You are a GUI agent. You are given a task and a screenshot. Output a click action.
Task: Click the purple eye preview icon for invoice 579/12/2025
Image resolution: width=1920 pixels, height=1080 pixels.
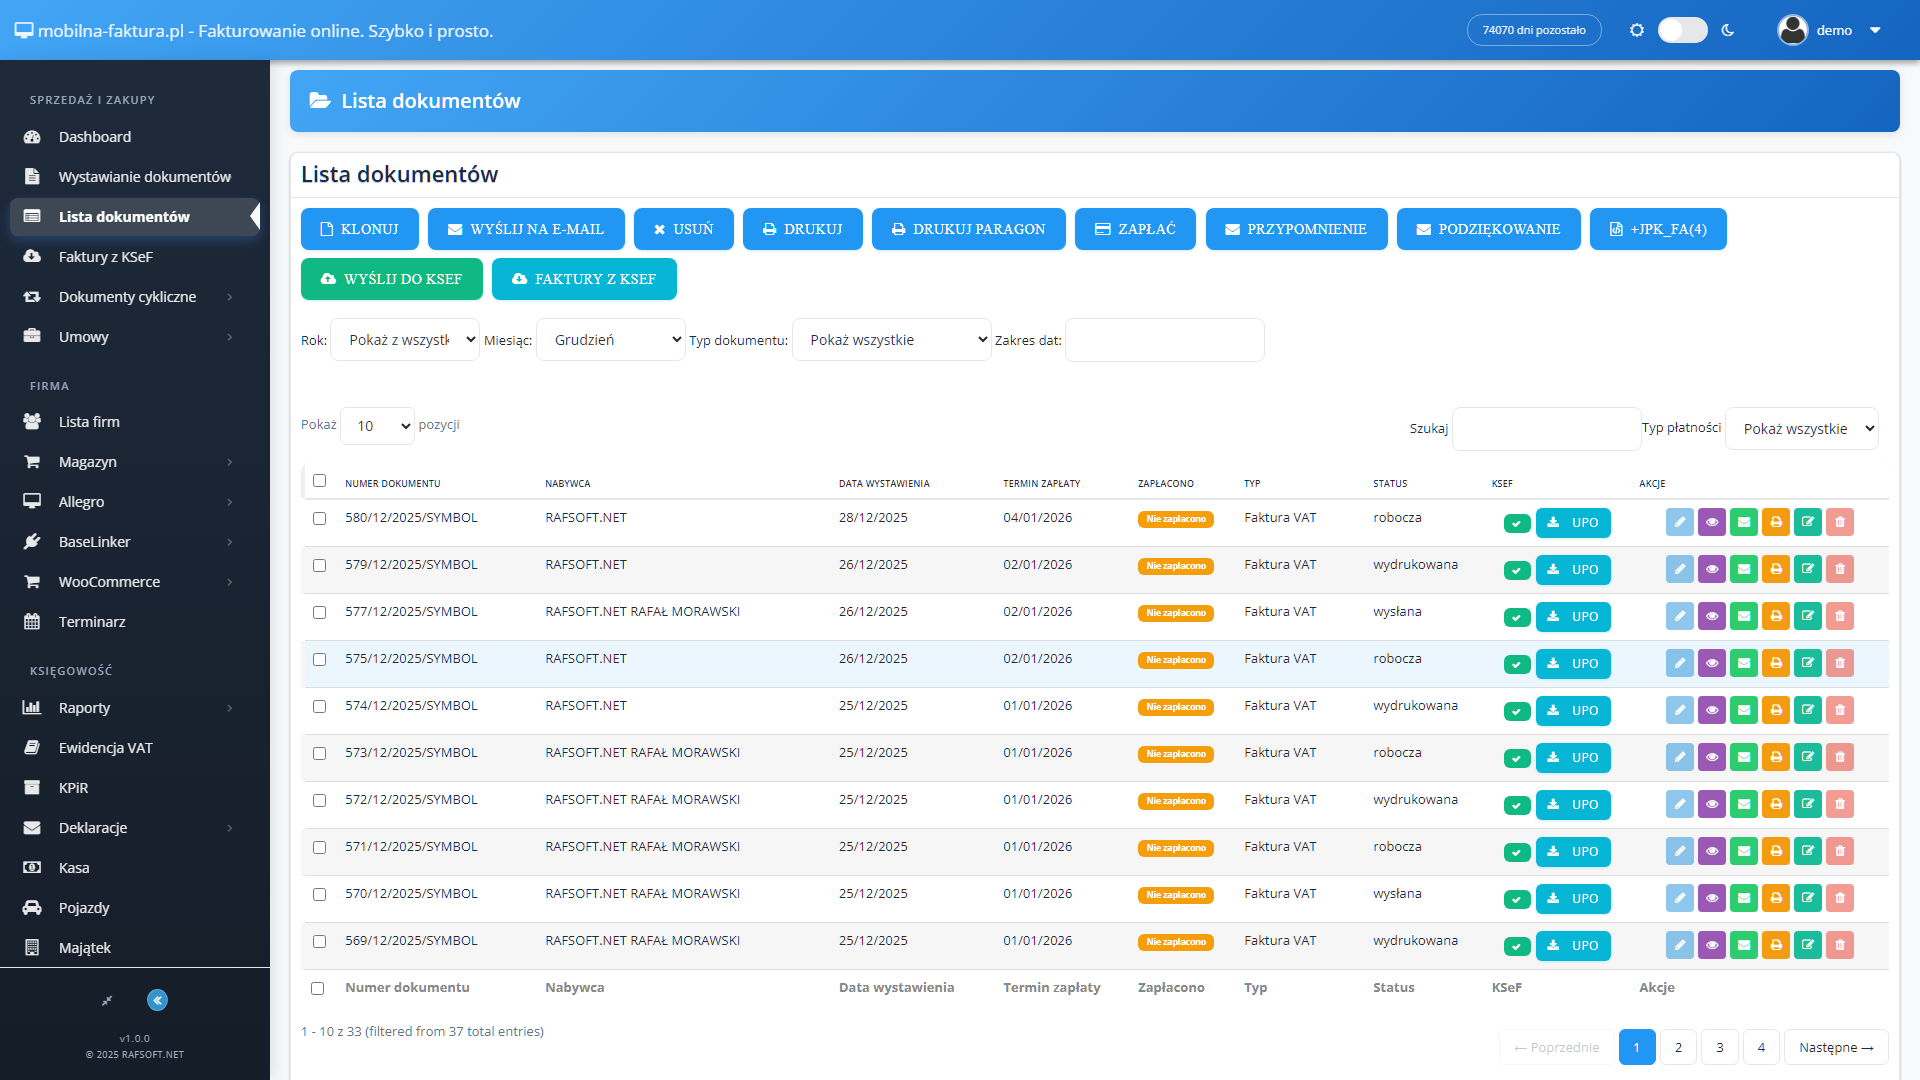click(x=1711, y=569)
